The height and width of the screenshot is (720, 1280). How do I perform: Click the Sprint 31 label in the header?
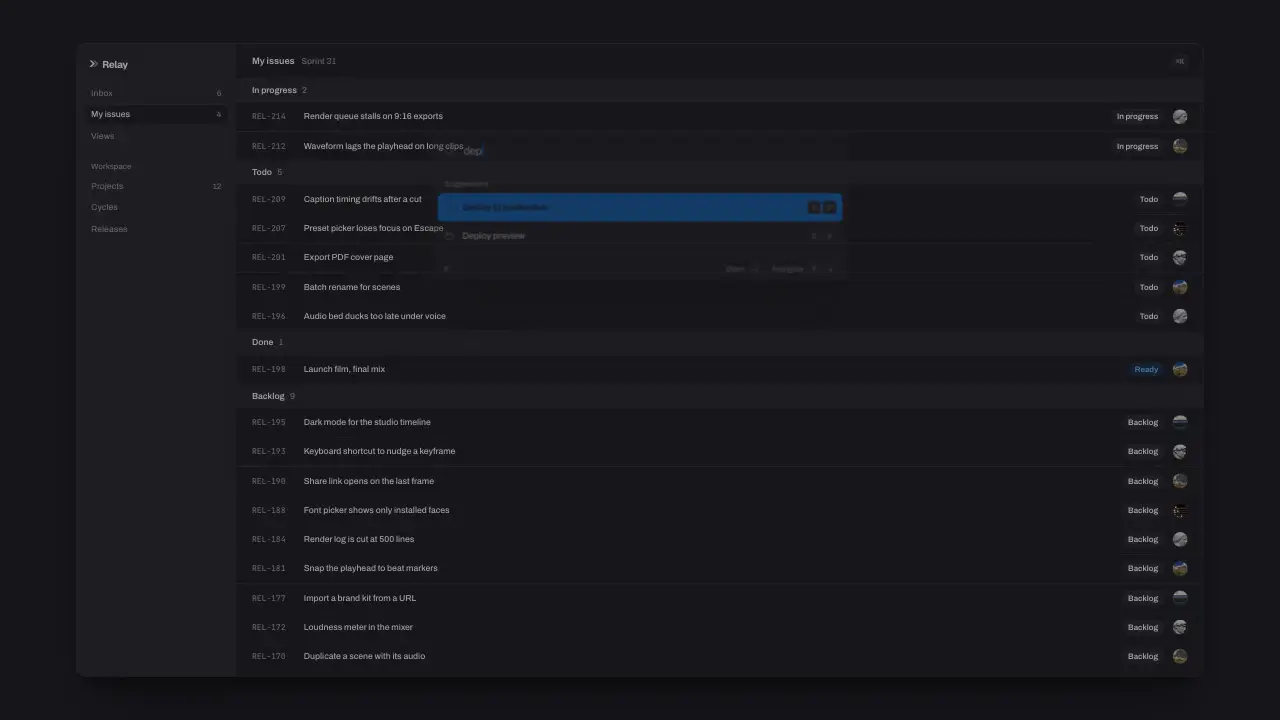click(319, 61)
